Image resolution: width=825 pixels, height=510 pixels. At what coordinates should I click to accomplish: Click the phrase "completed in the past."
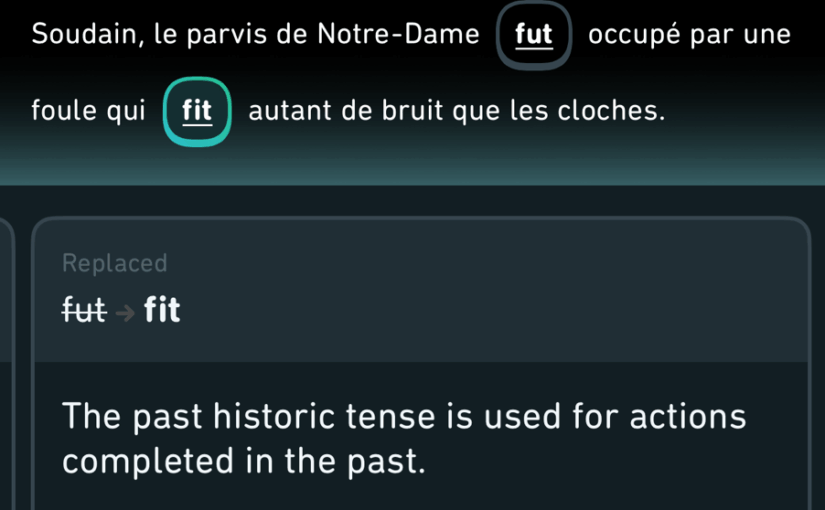pos(244,462)
